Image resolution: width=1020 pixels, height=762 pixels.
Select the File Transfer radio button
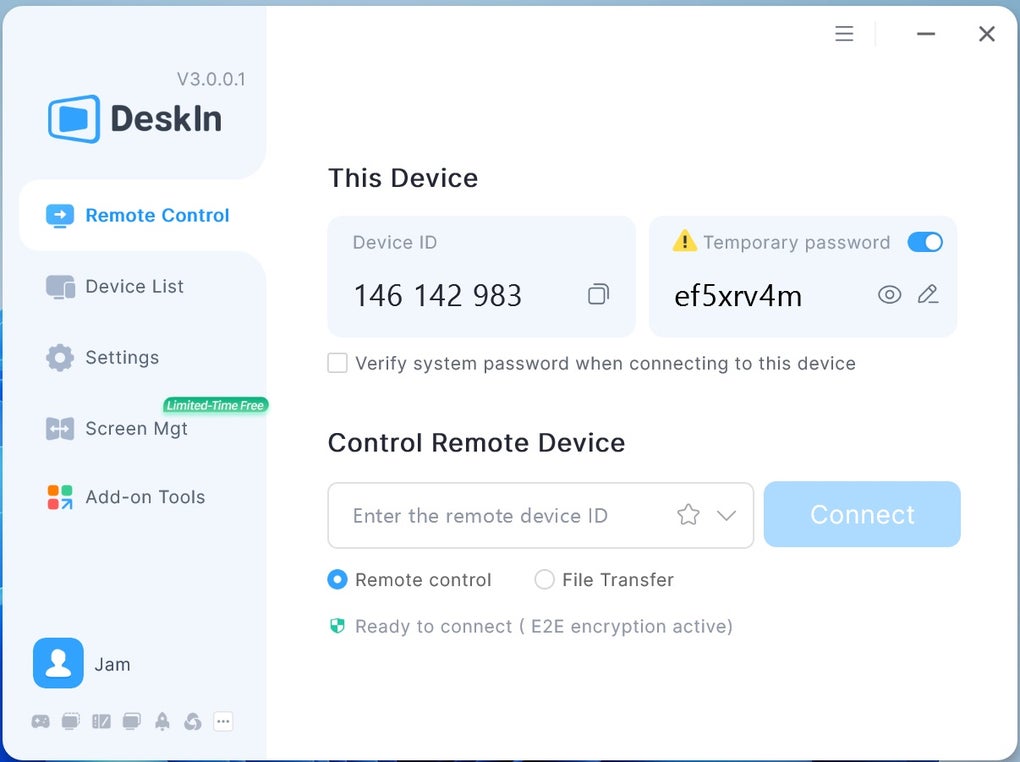pos(545,580)
